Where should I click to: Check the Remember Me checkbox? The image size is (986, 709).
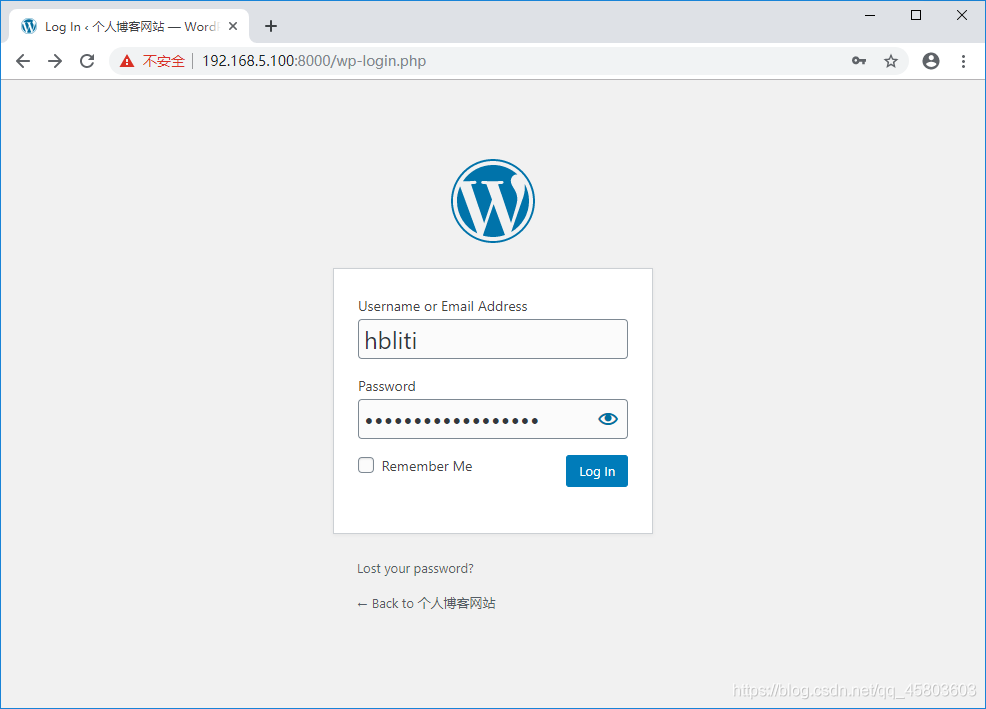(366, 465)
